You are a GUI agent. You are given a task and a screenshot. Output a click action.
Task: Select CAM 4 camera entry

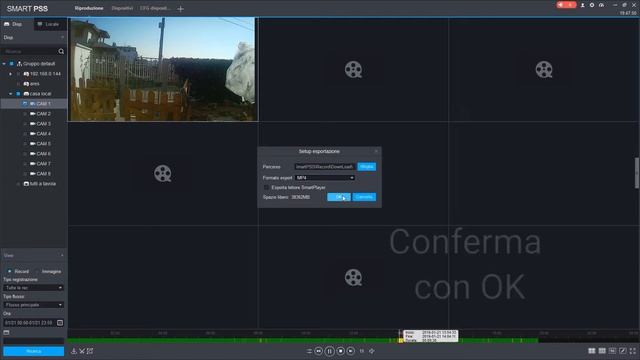point(40,134)
